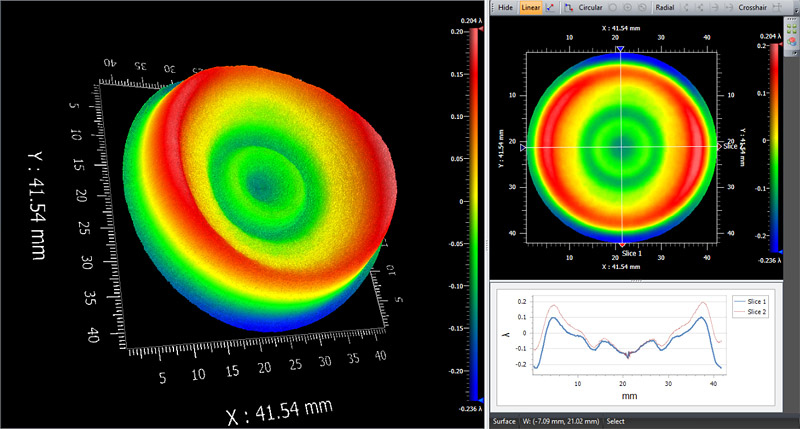Click the third circular slice icon
800x429 pixels.
pyautogui.click(x=644, y=7)
